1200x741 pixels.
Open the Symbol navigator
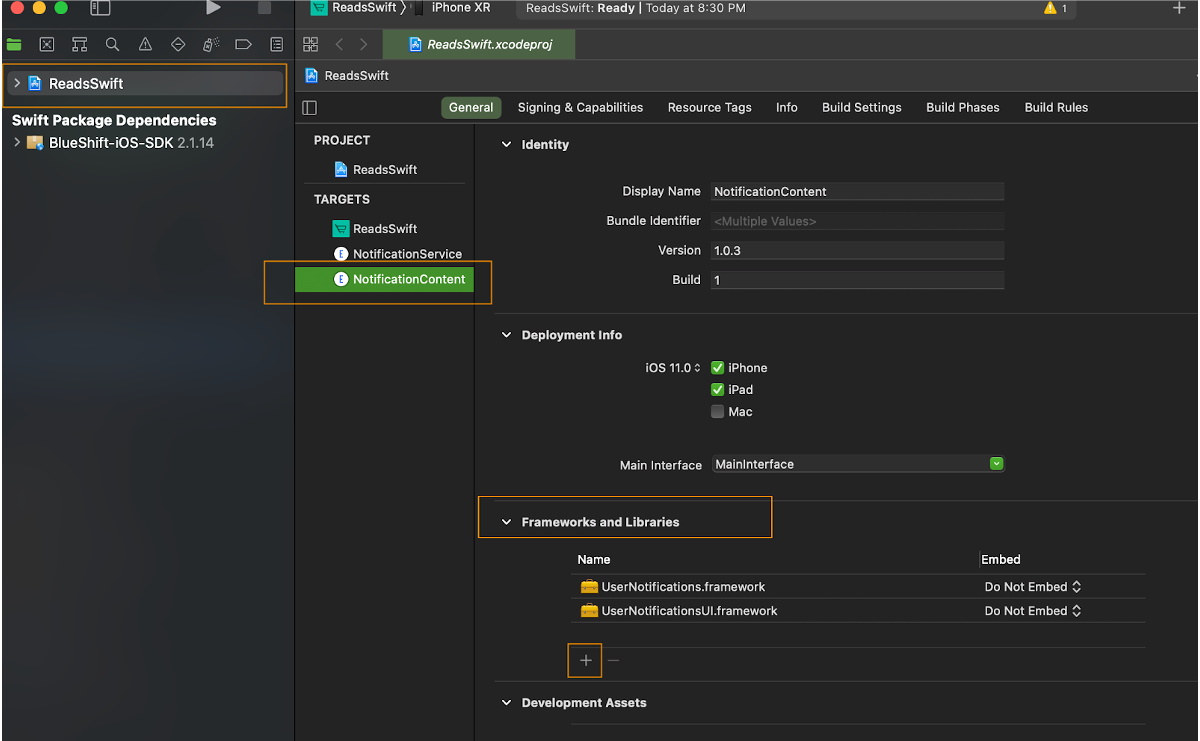tap(79, 44)
